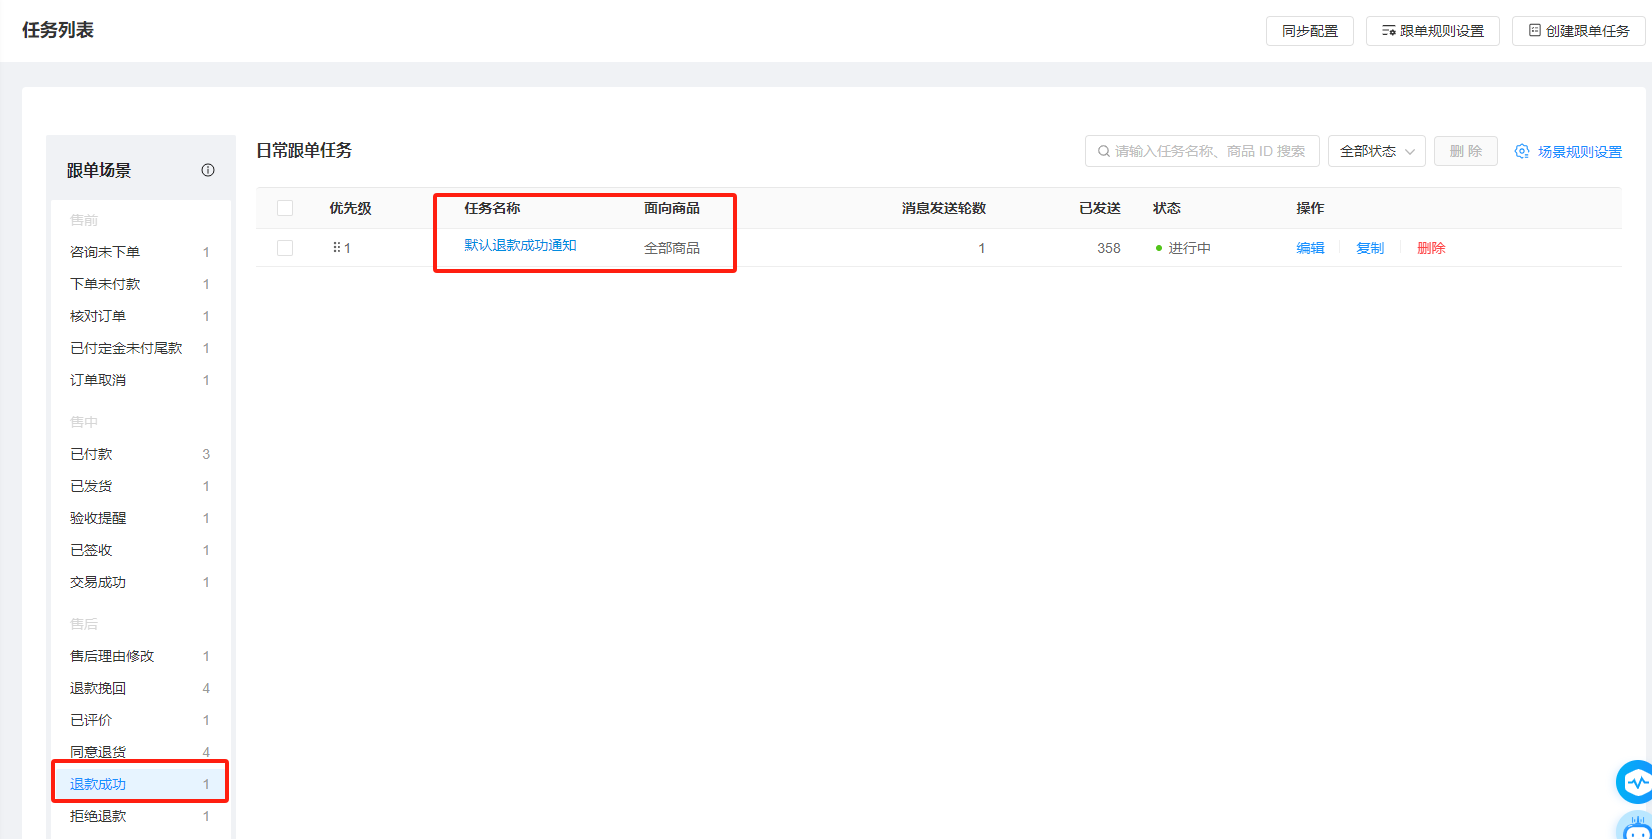This screenshot has width=1652, height=839.
Task: Select 同意退货 scenario
Action: pyautogui.click(x=140, y=752)
